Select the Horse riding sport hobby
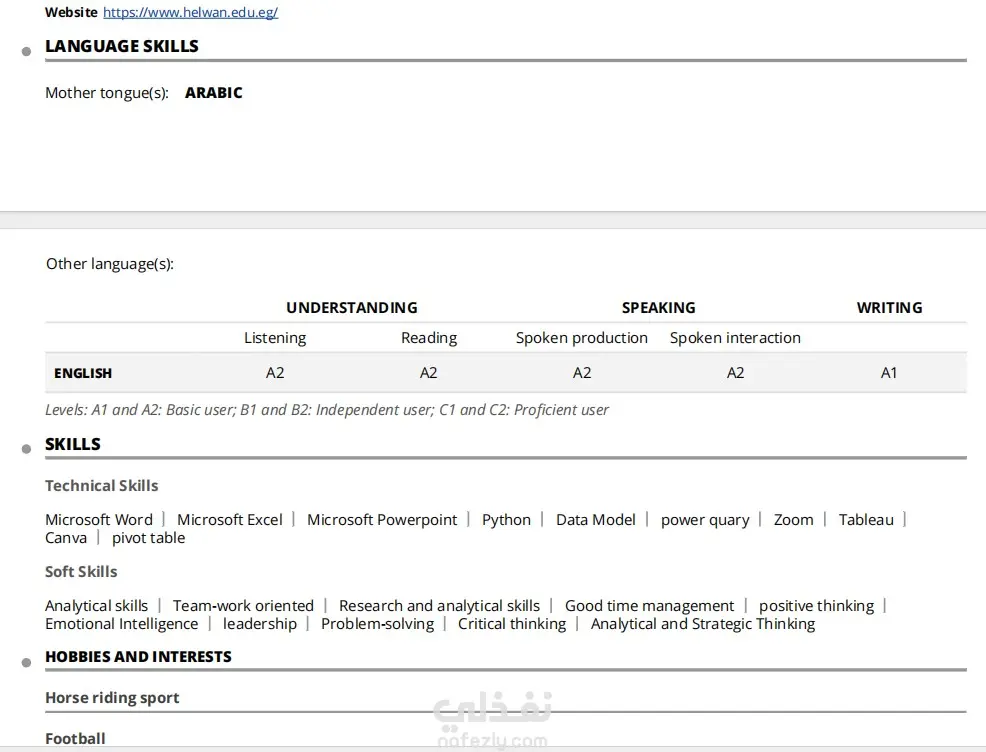The image size is (986, 752). pos(113,698)
